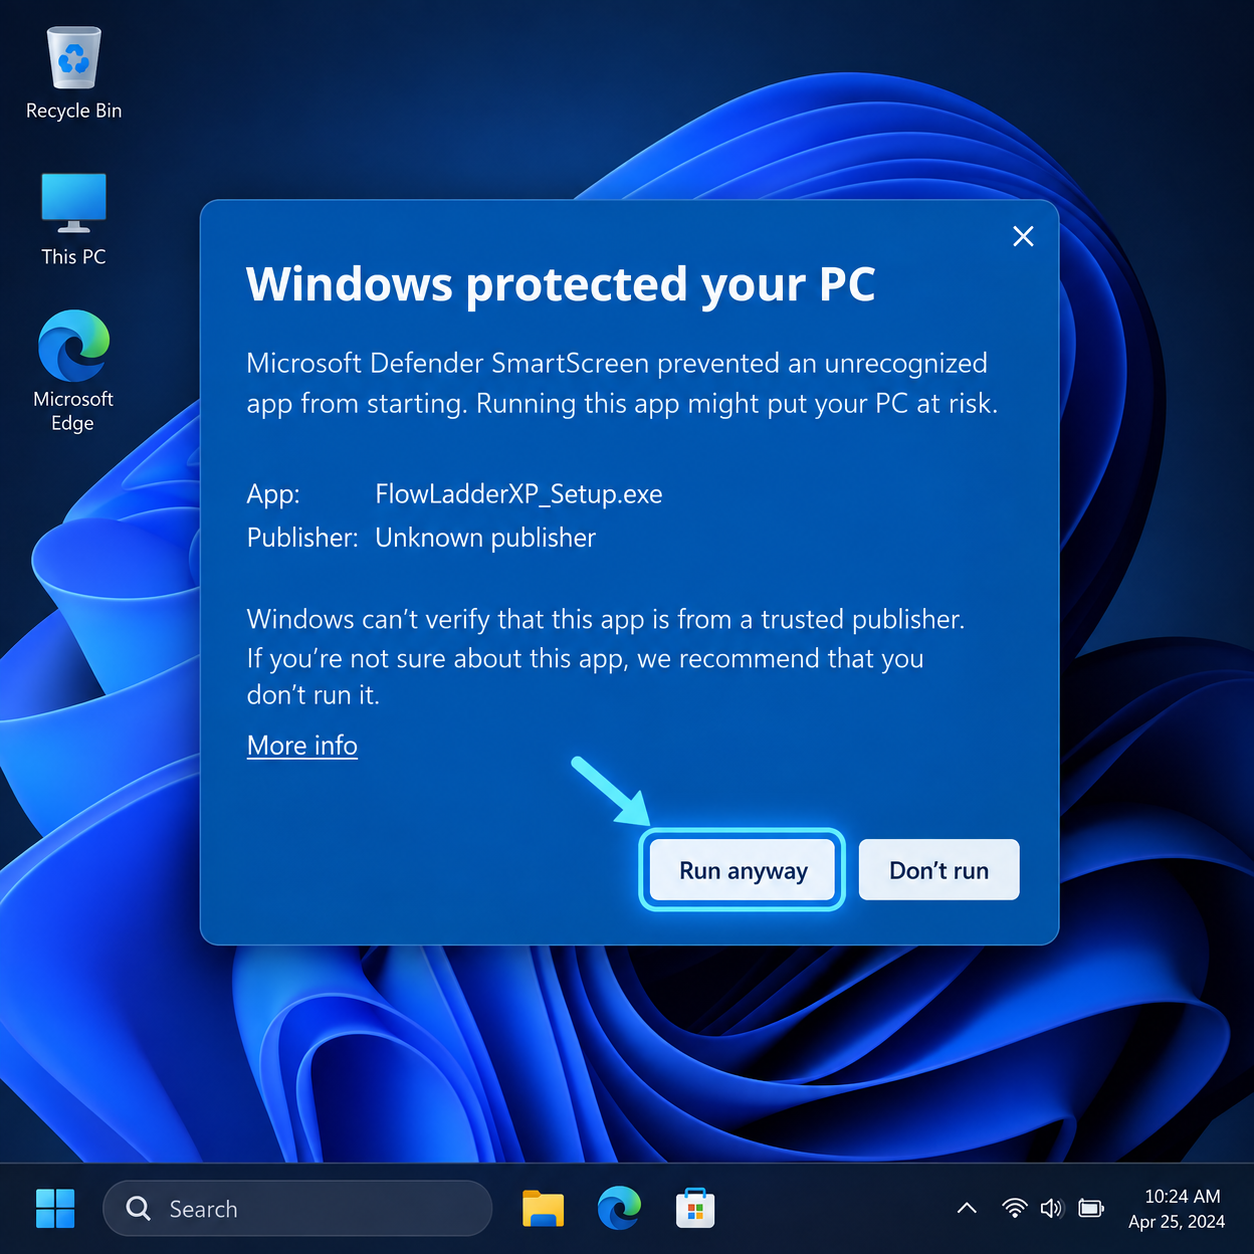
Task: Open File Explorer from the taskbar
Action: (543, 1208)
